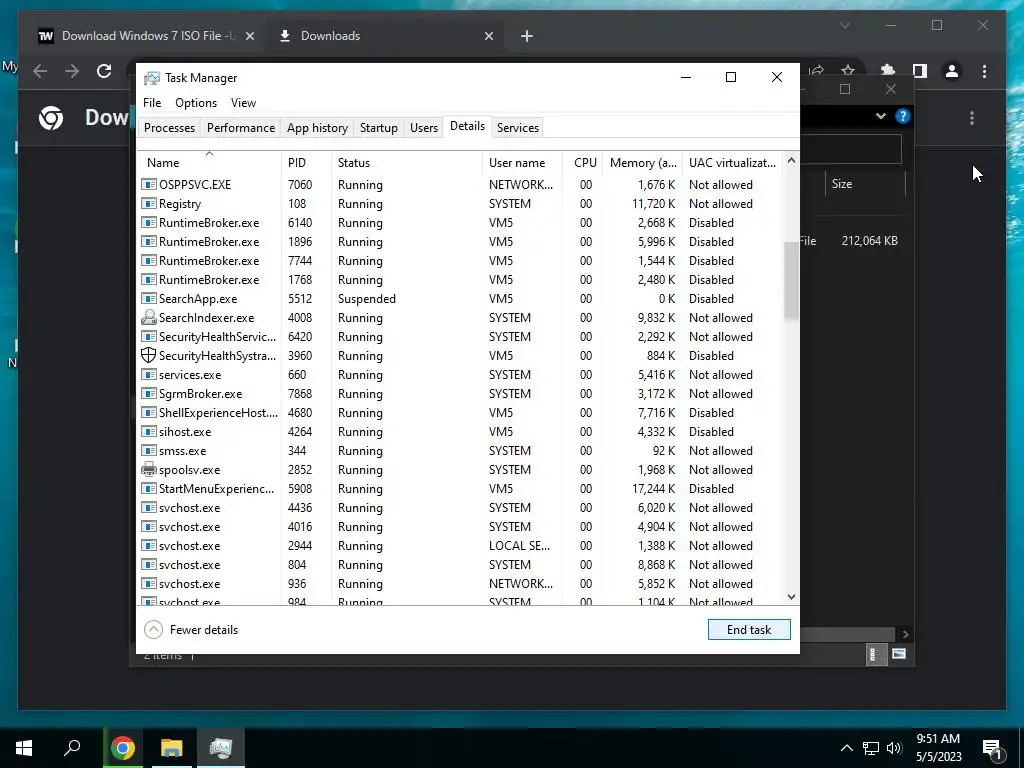Image resolution: width=1024 pixels, height=768 pixels.
Task: Open notification center
Action: point(991,748)
